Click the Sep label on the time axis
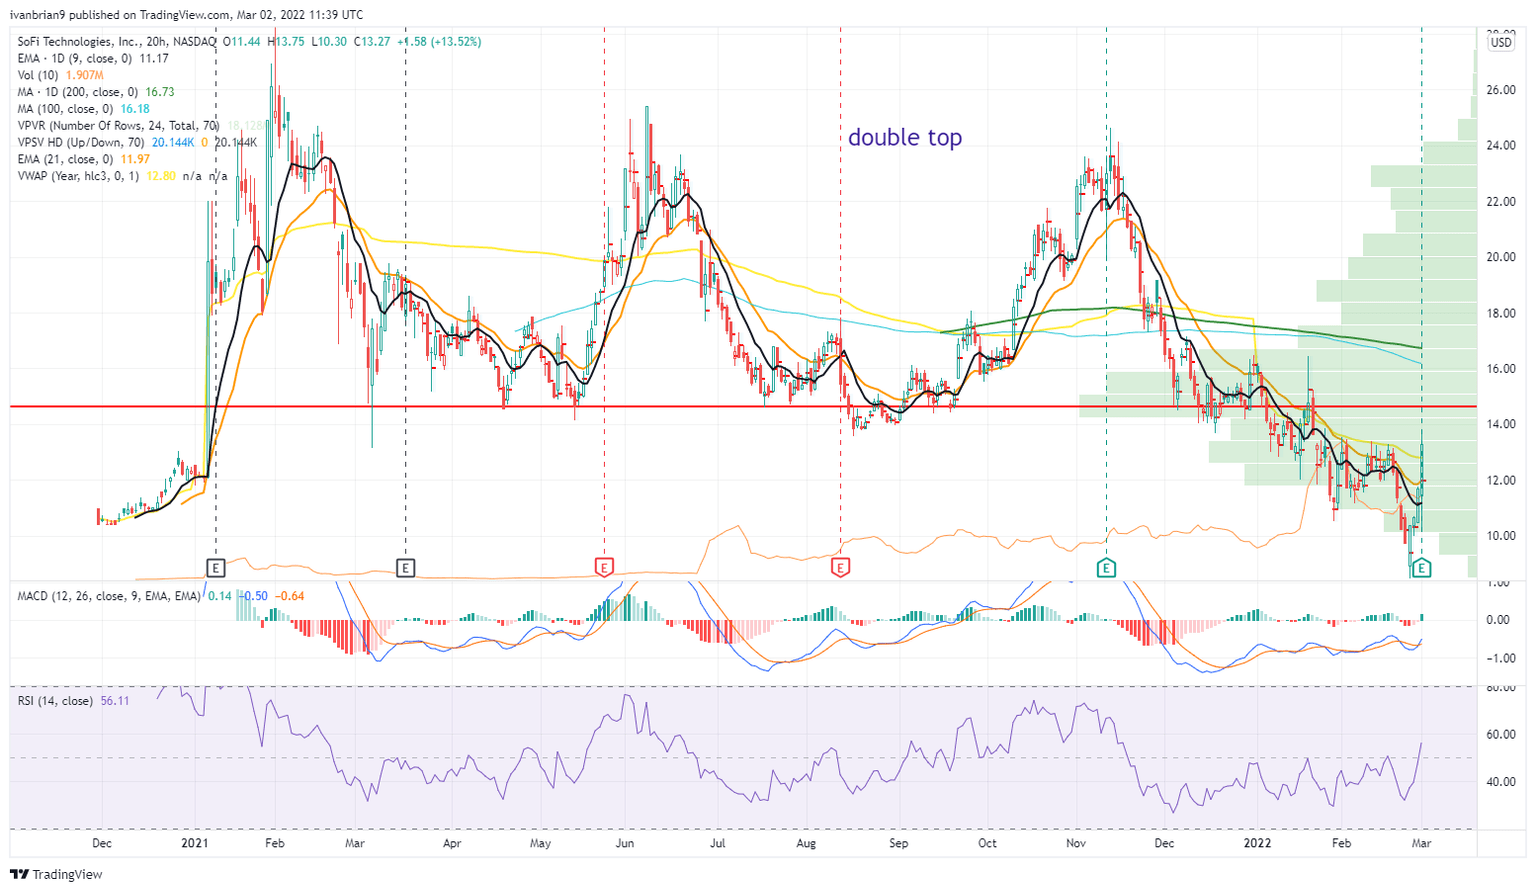The width and height of the screenshot is (1536, 892). coord(899,843)
